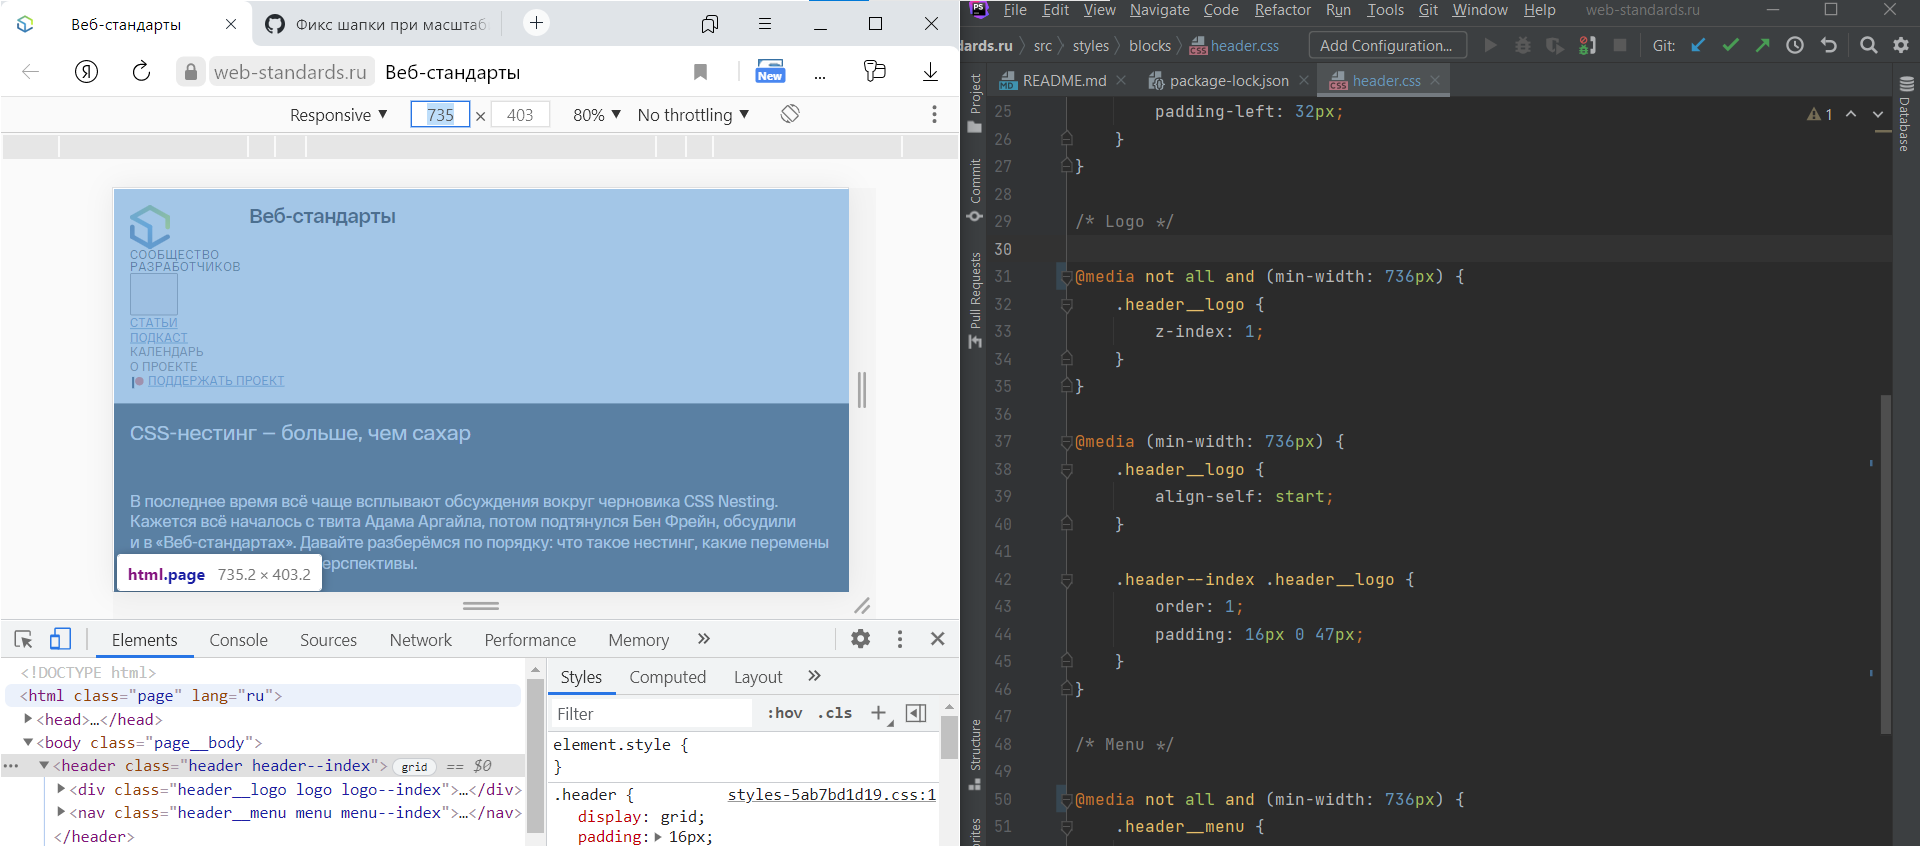Switch to the Network tab
1920x846 pixels.
[x=420, y=640]
